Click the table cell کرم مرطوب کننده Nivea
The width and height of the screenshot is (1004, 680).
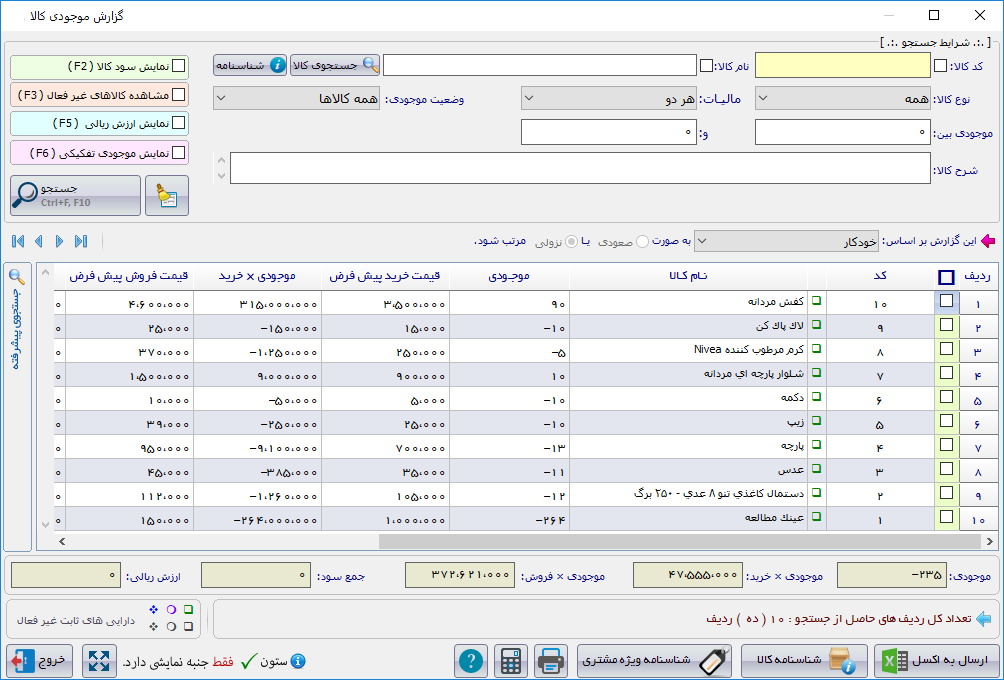point(688,350)
